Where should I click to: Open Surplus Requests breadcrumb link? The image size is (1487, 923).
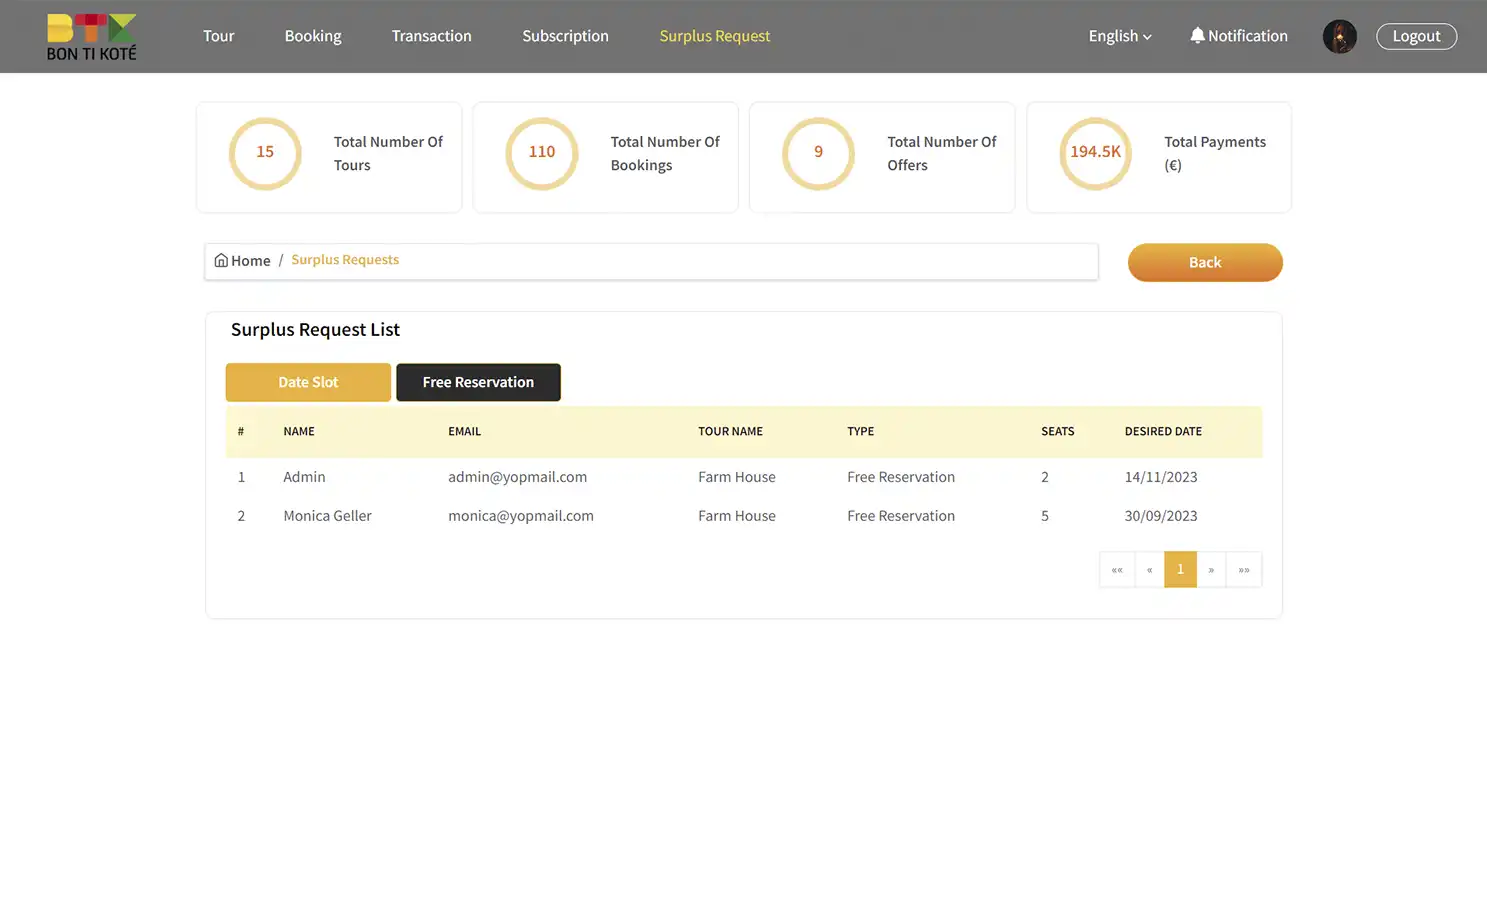345,259
